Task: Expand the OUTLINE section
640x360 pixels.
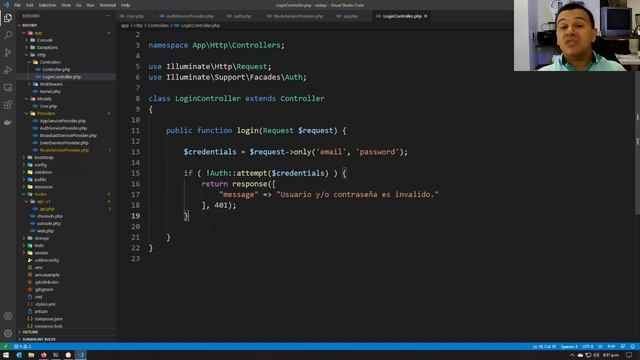Action: (x=31, y=332)
